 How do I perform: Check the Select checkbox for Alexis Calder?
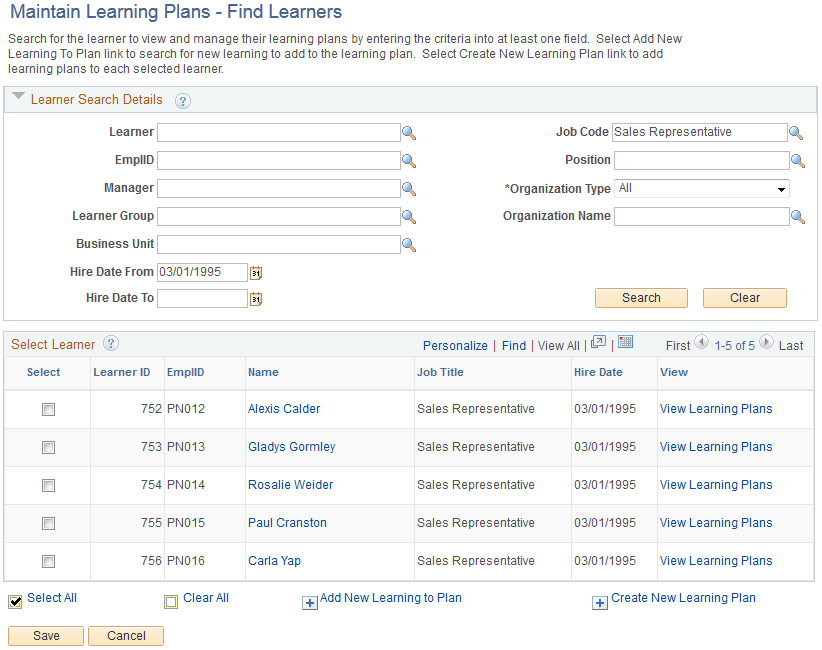(48, 409)
